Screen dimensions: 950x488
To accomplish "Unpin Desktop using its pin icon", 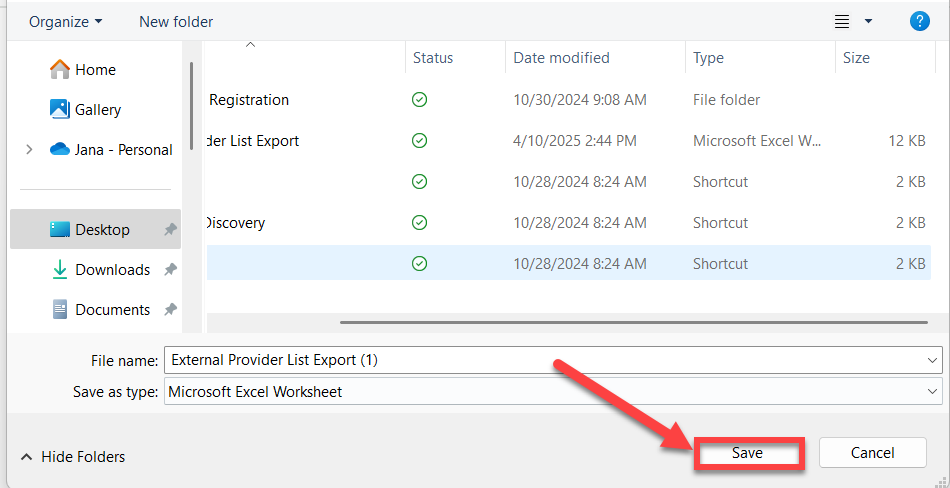I will coord(170,230).
